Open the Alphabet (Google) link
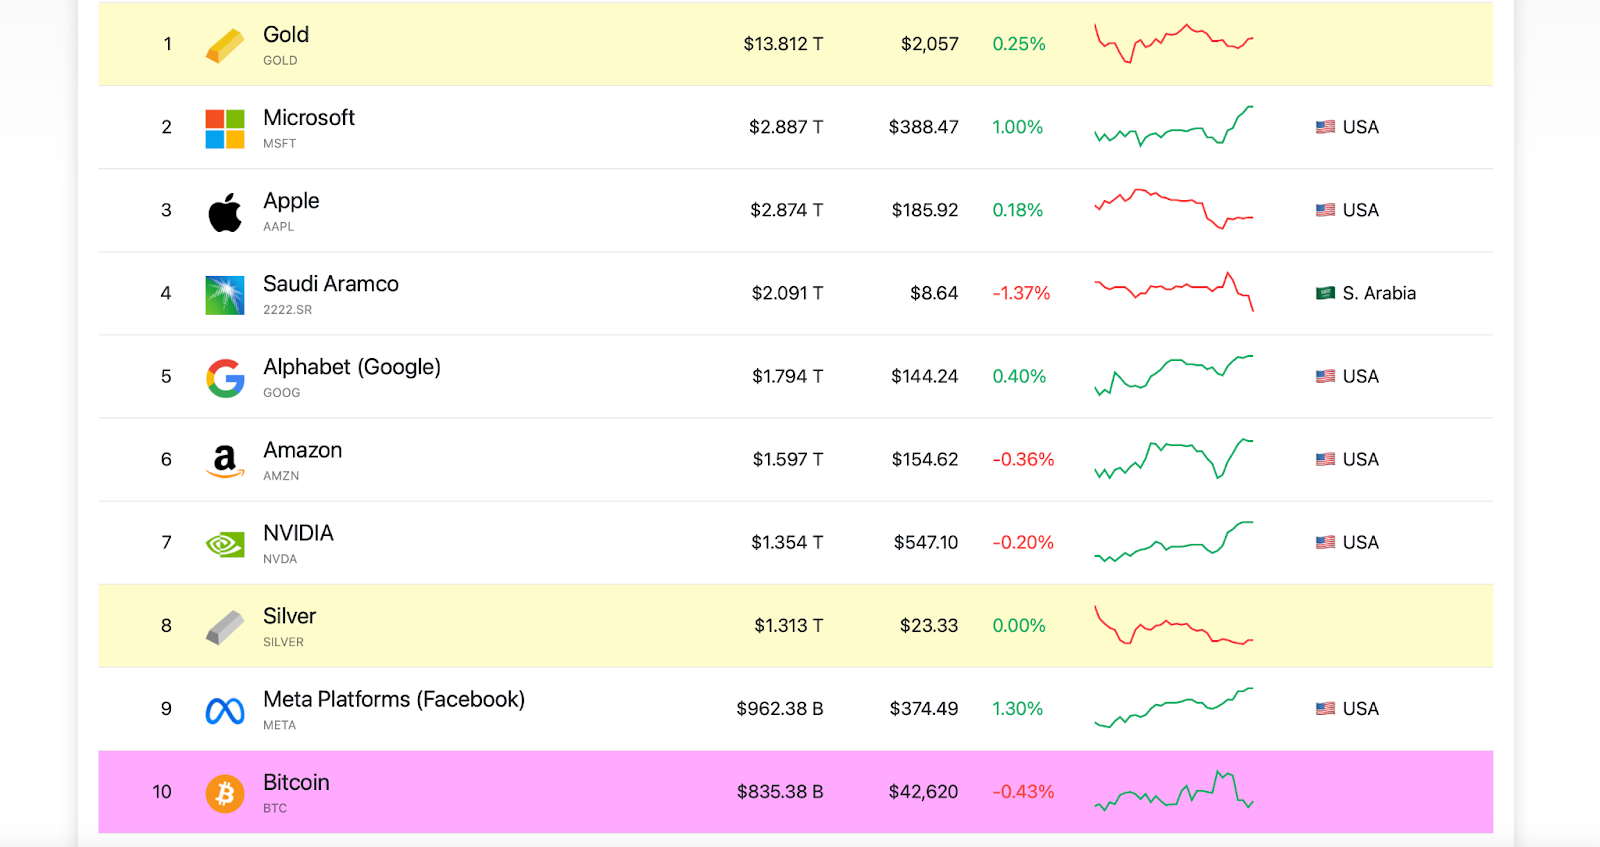 [352, 367]
